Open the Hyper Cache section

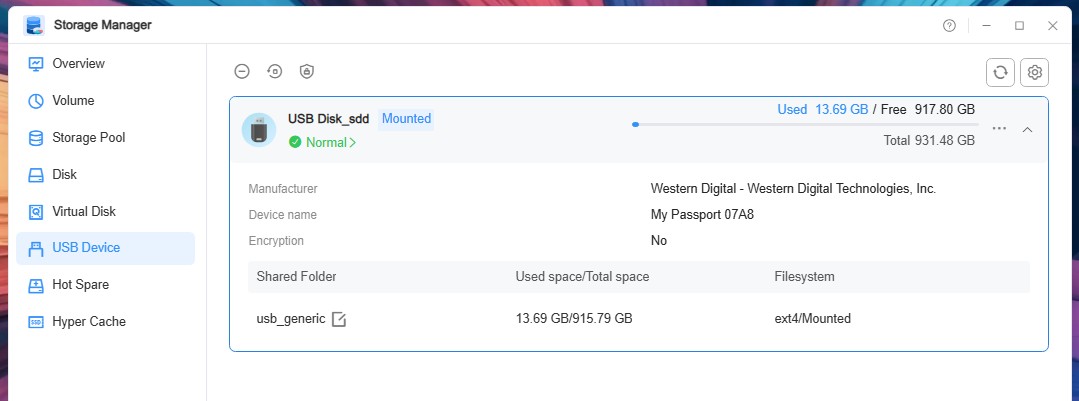coord(105,322)
